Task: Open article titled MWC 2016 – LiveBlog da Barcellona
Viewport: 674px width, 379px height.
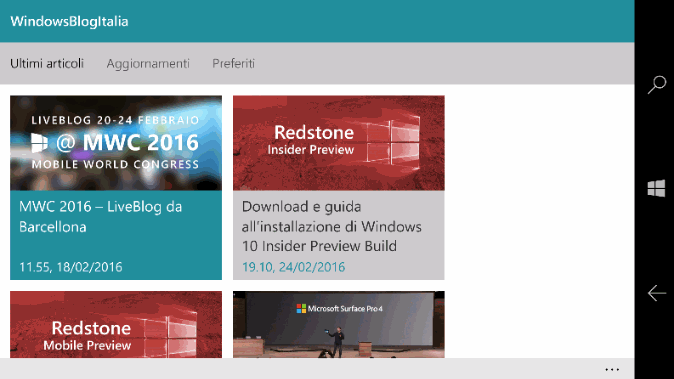Action: tap(101, 217)
